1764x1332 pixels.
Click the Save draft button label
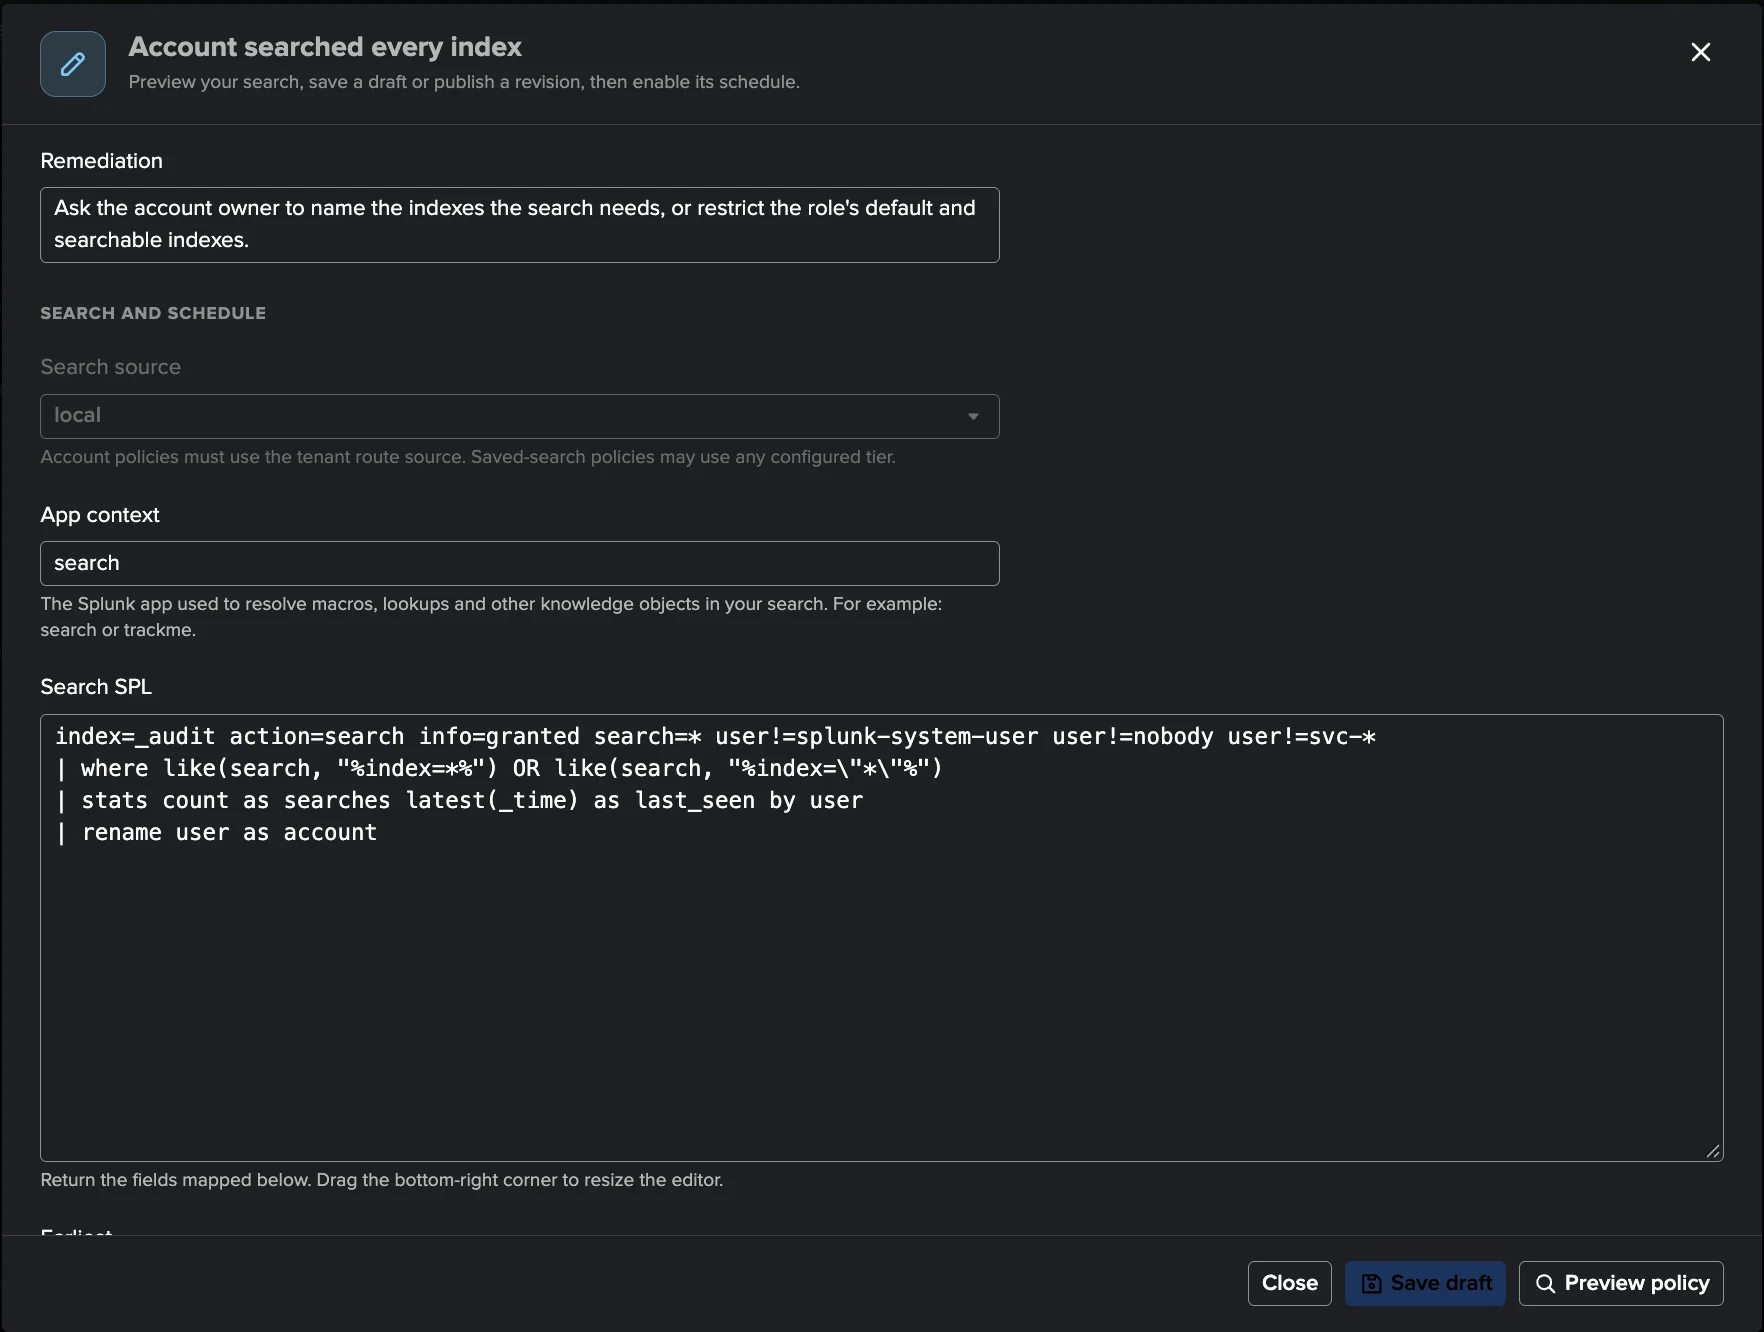[x=1441, y=1284]
